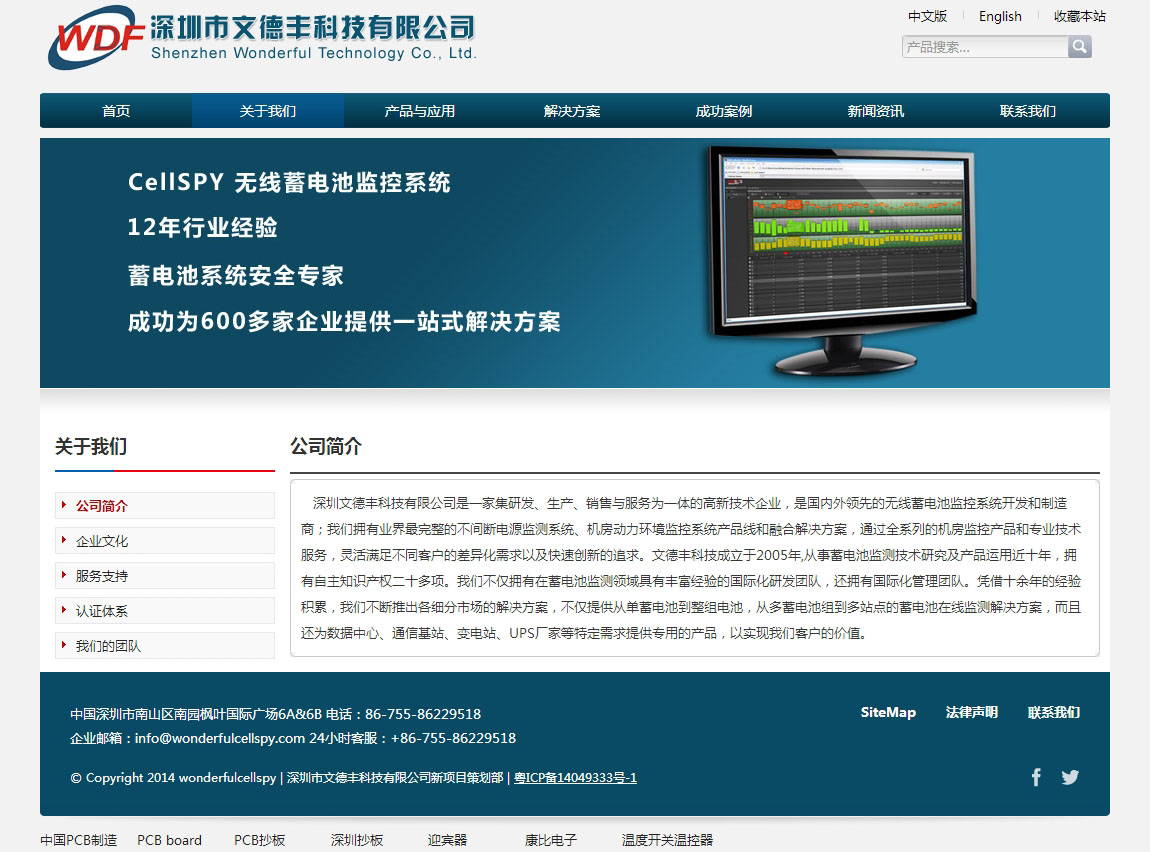Click the Copyright 2014 wonderfulcellspy text
Viewport: 1150px width, 852px height.
click(173, 777)
